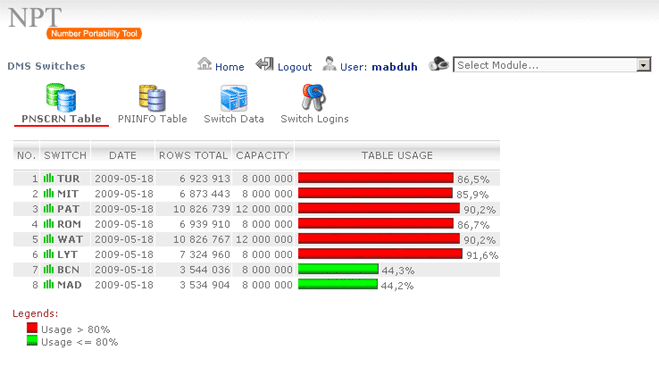
Task: Click the green usage bar for MAD
Action: point(338,285)
